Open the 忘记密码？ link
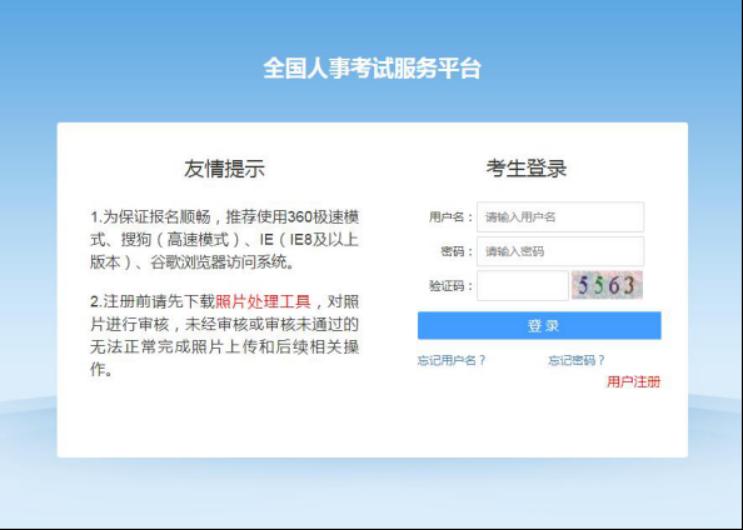Screen dimensions: 743x530 (x=576, y=360)
